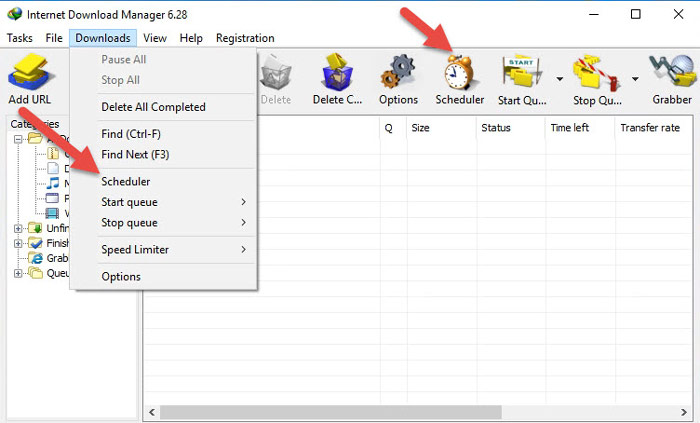This screenshot has width=700, height=423.
Task: Click the horizontal scrollbar thumb
Action: (330, 412)
